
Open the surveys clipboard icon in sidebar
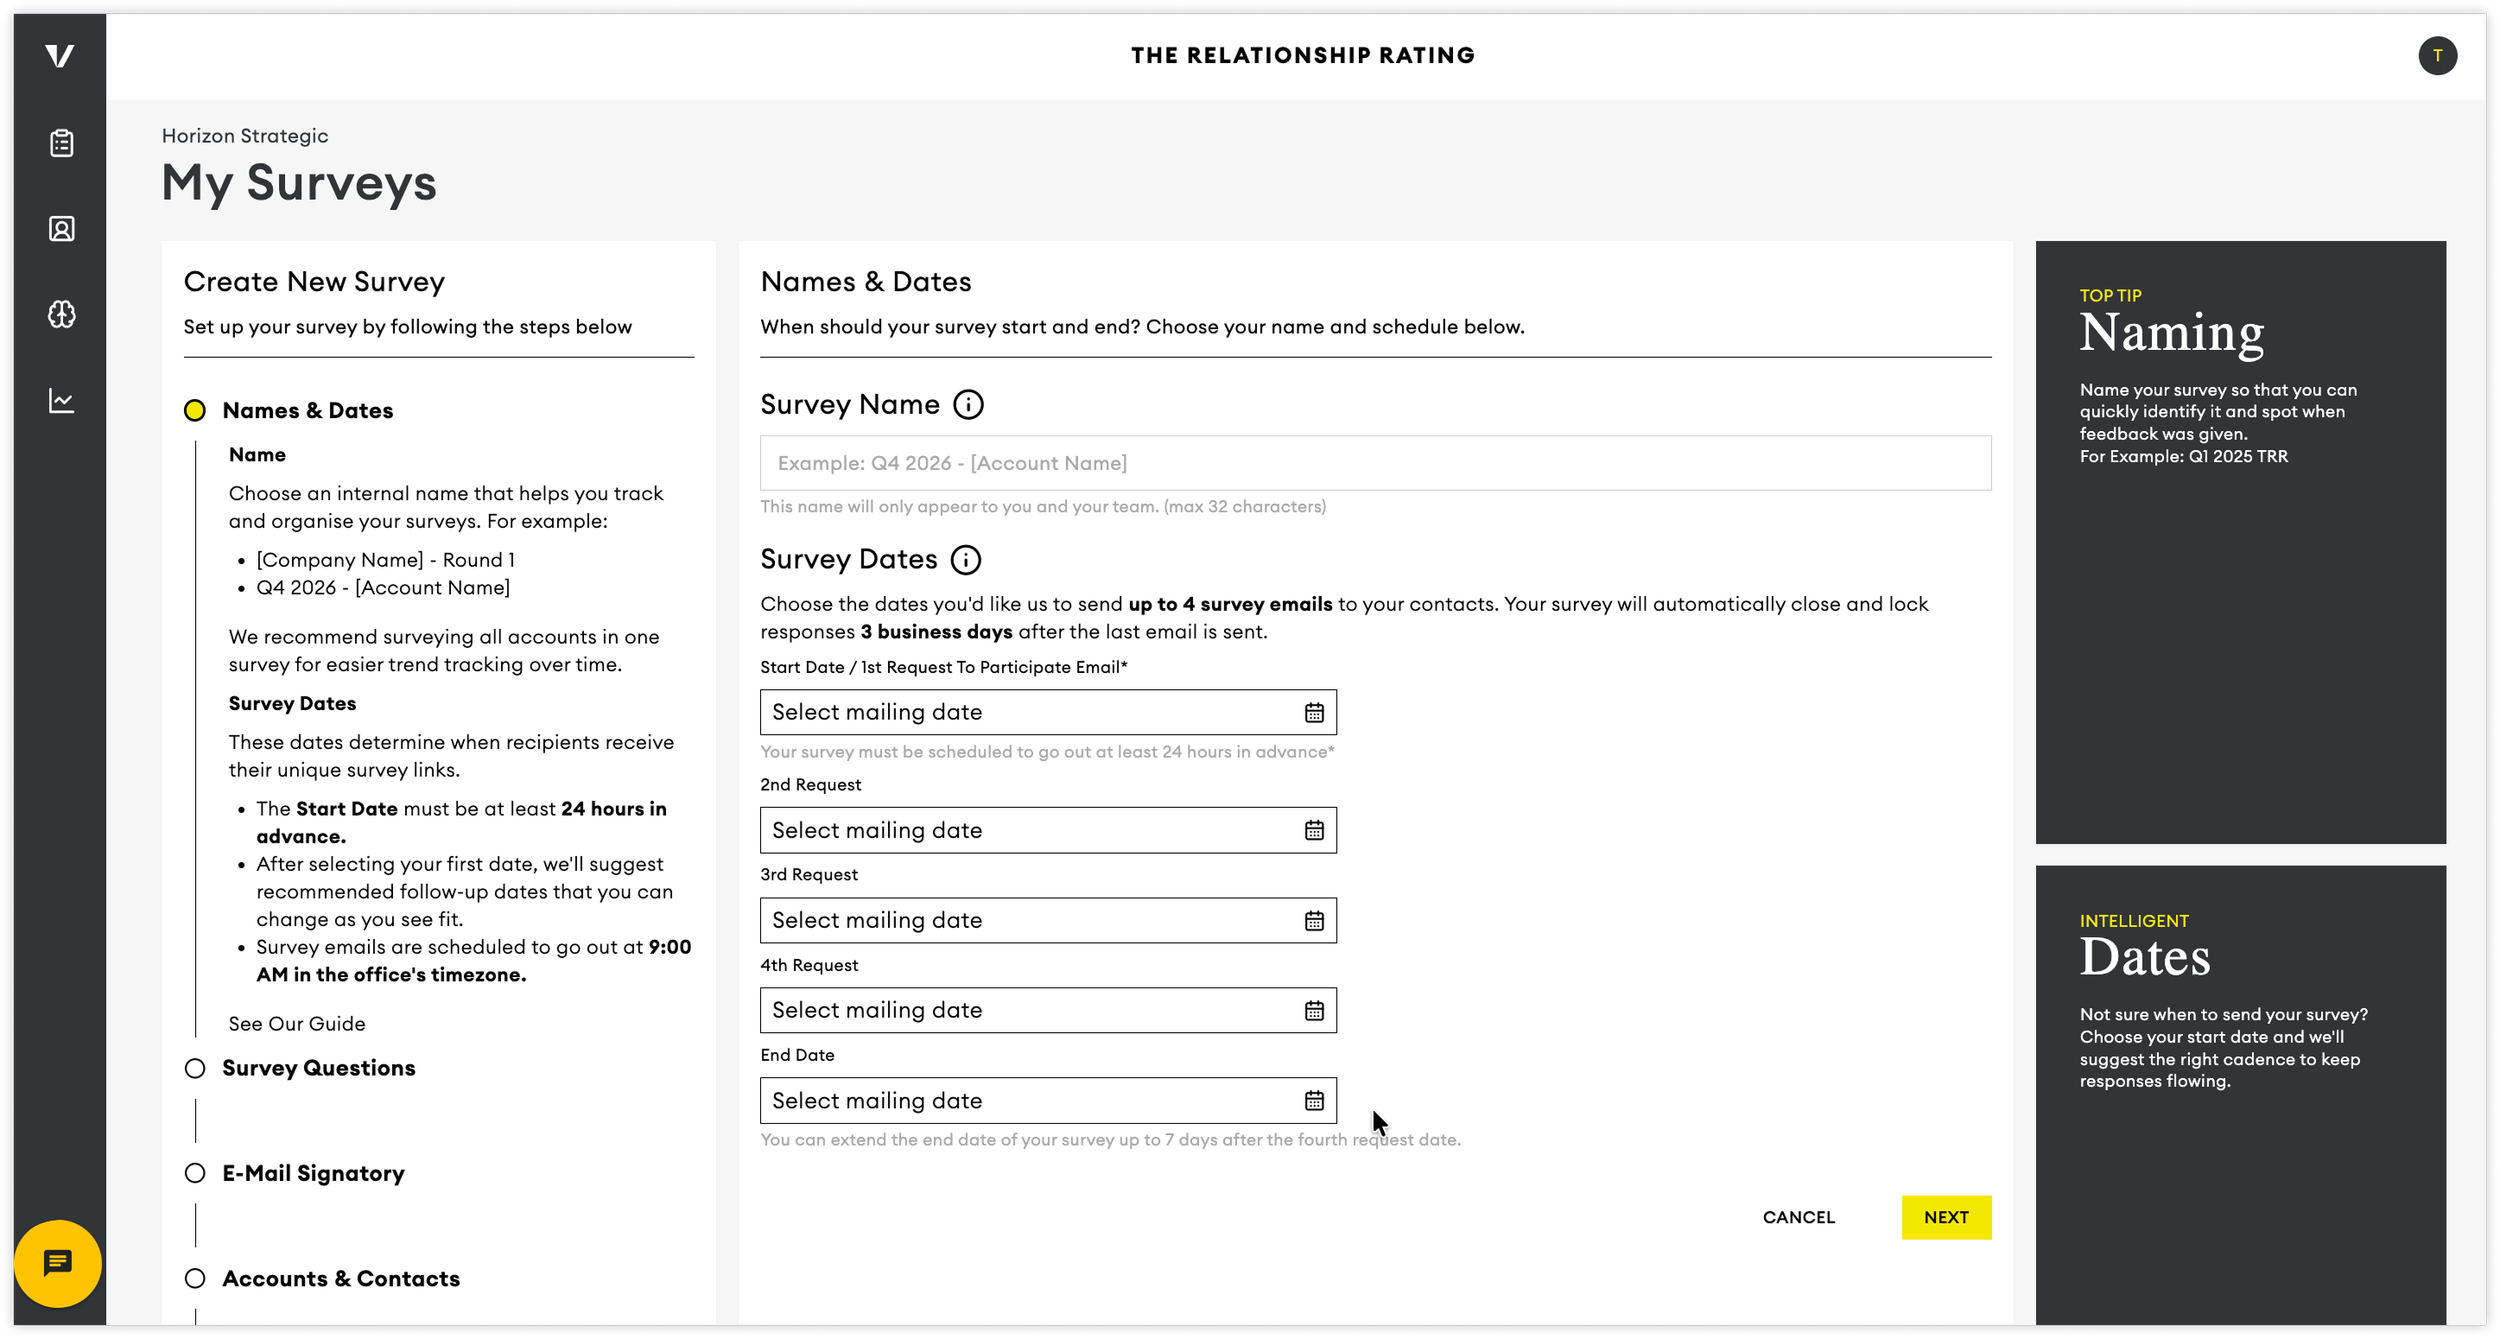pyautogui.click(x=62, y=143)
